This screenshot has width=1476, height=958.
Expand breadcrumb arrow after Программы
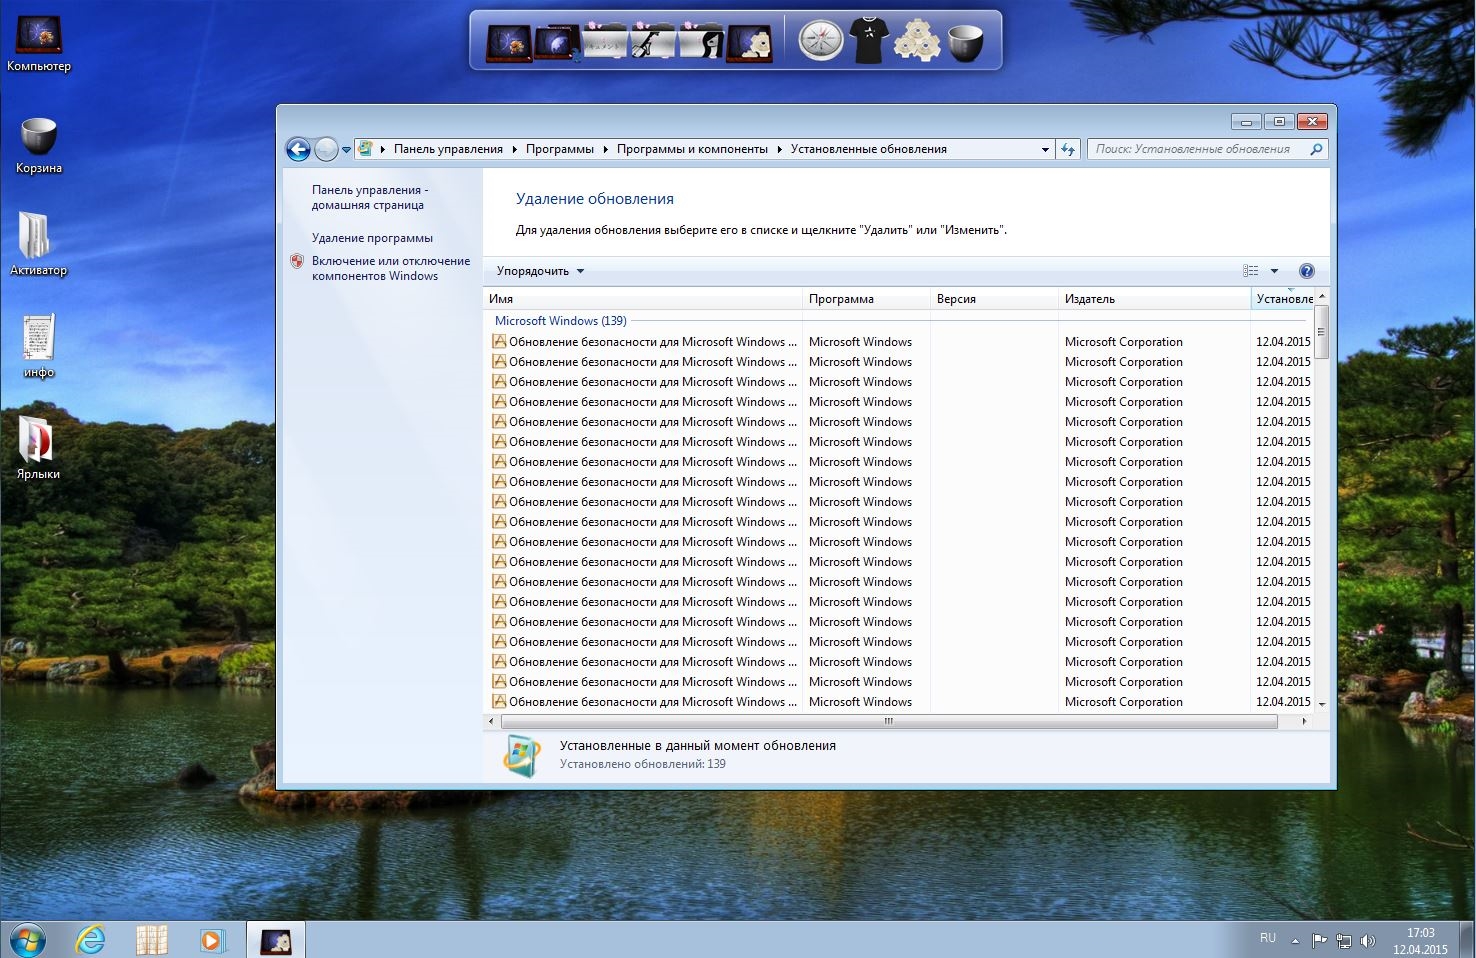point(605,149)
